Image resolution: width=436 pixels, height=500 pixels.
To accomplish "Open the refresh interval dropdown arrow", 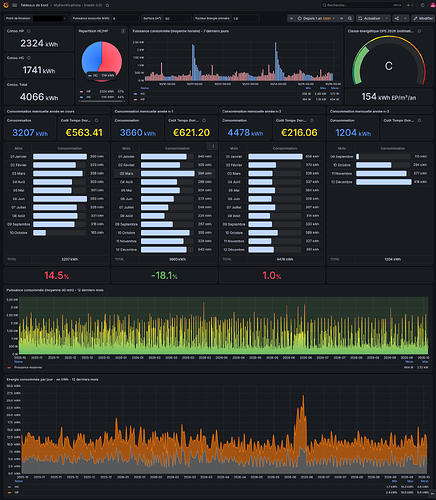I will (x=386, y=18).
